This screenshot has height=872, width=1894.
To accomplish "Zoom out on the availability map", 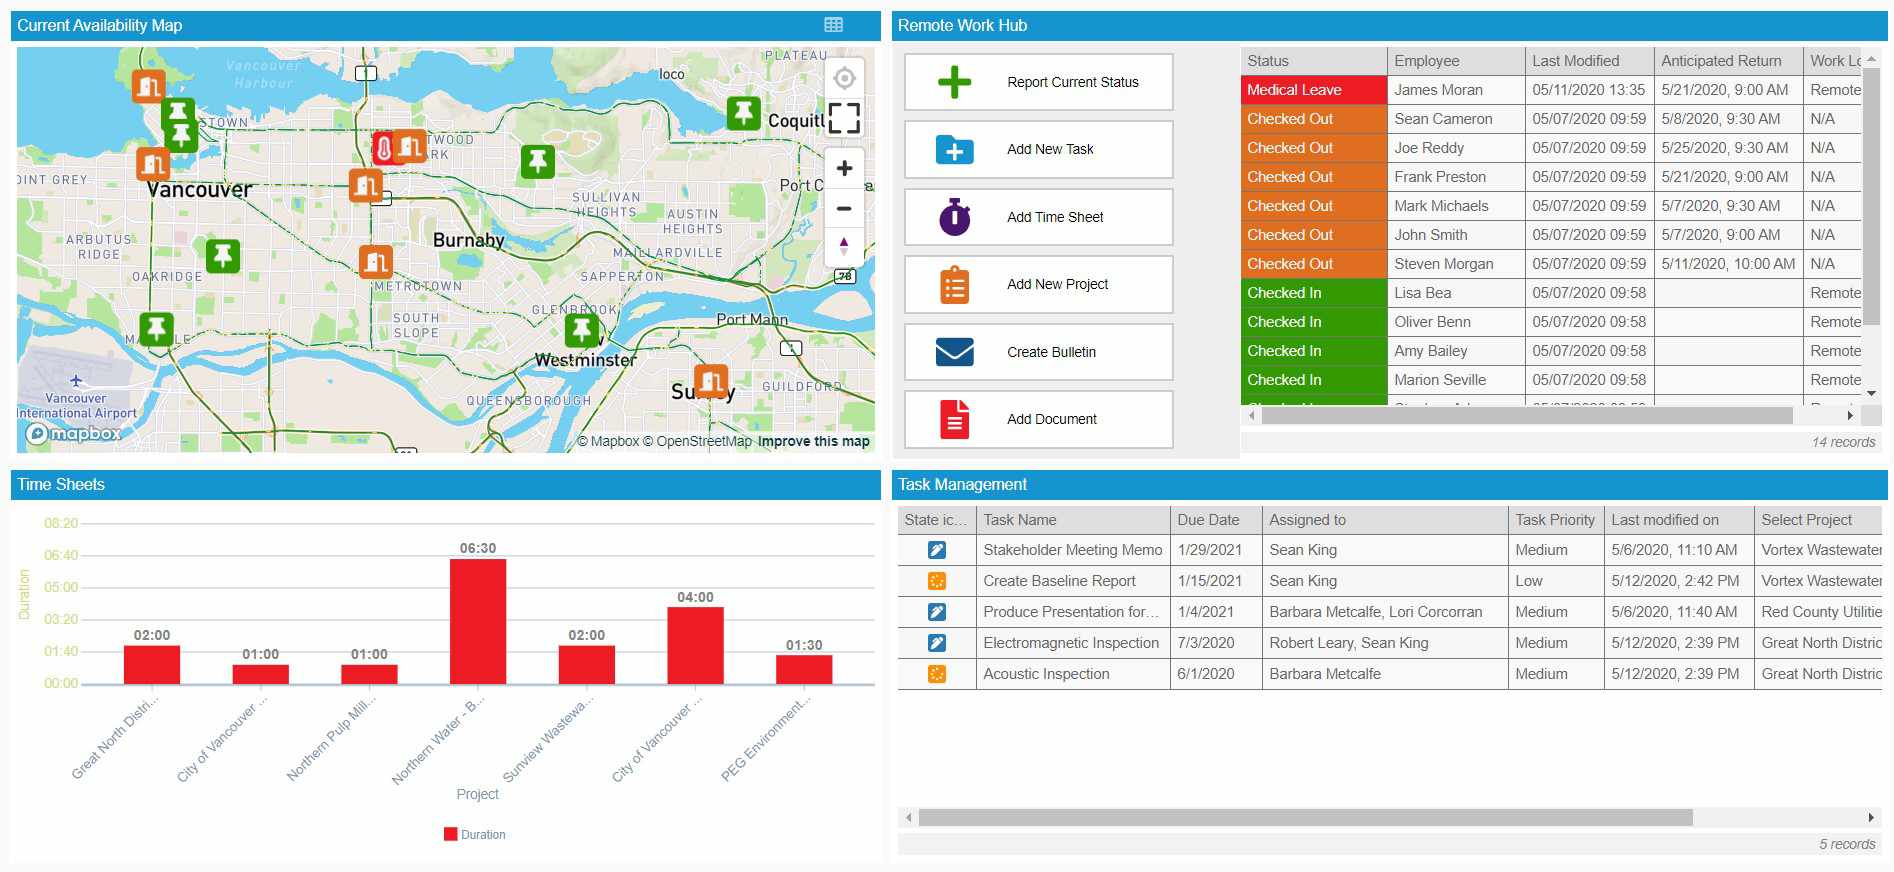I will pos(844,208).
